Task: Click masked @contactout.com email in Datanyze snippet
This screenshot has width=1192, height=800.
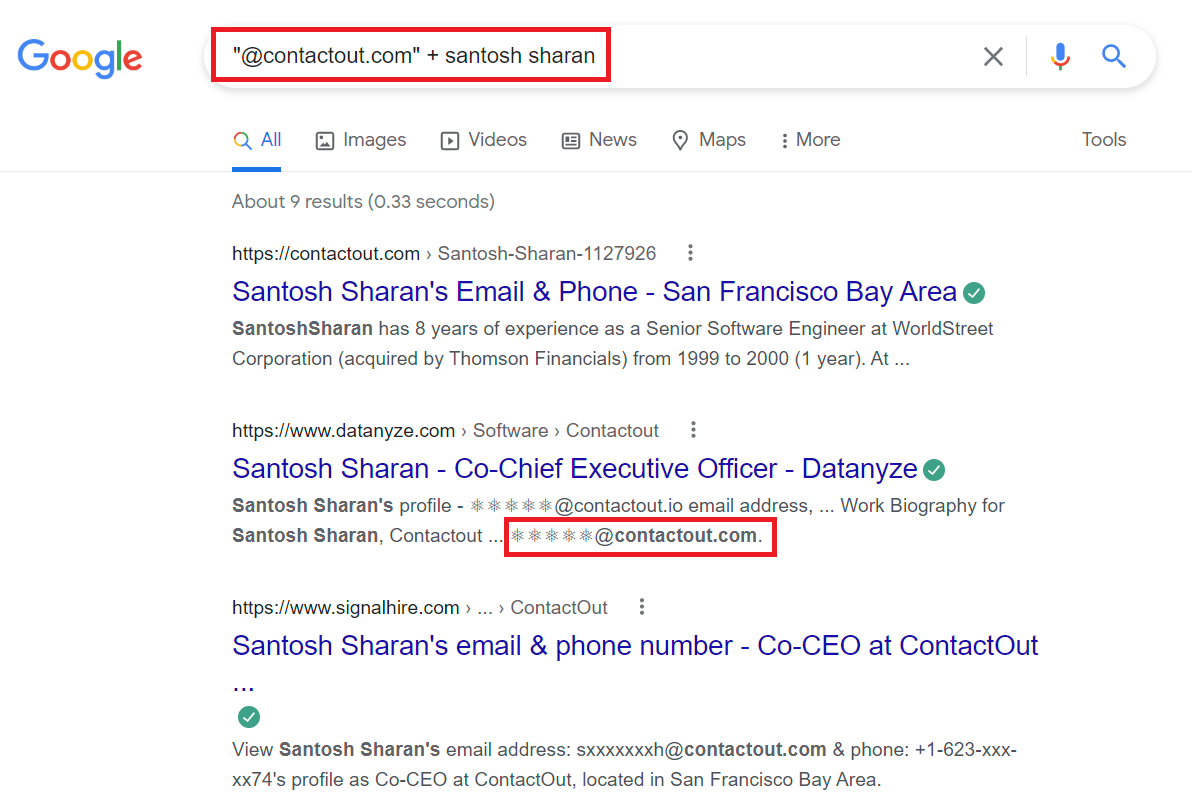Action: coord(636,535)
